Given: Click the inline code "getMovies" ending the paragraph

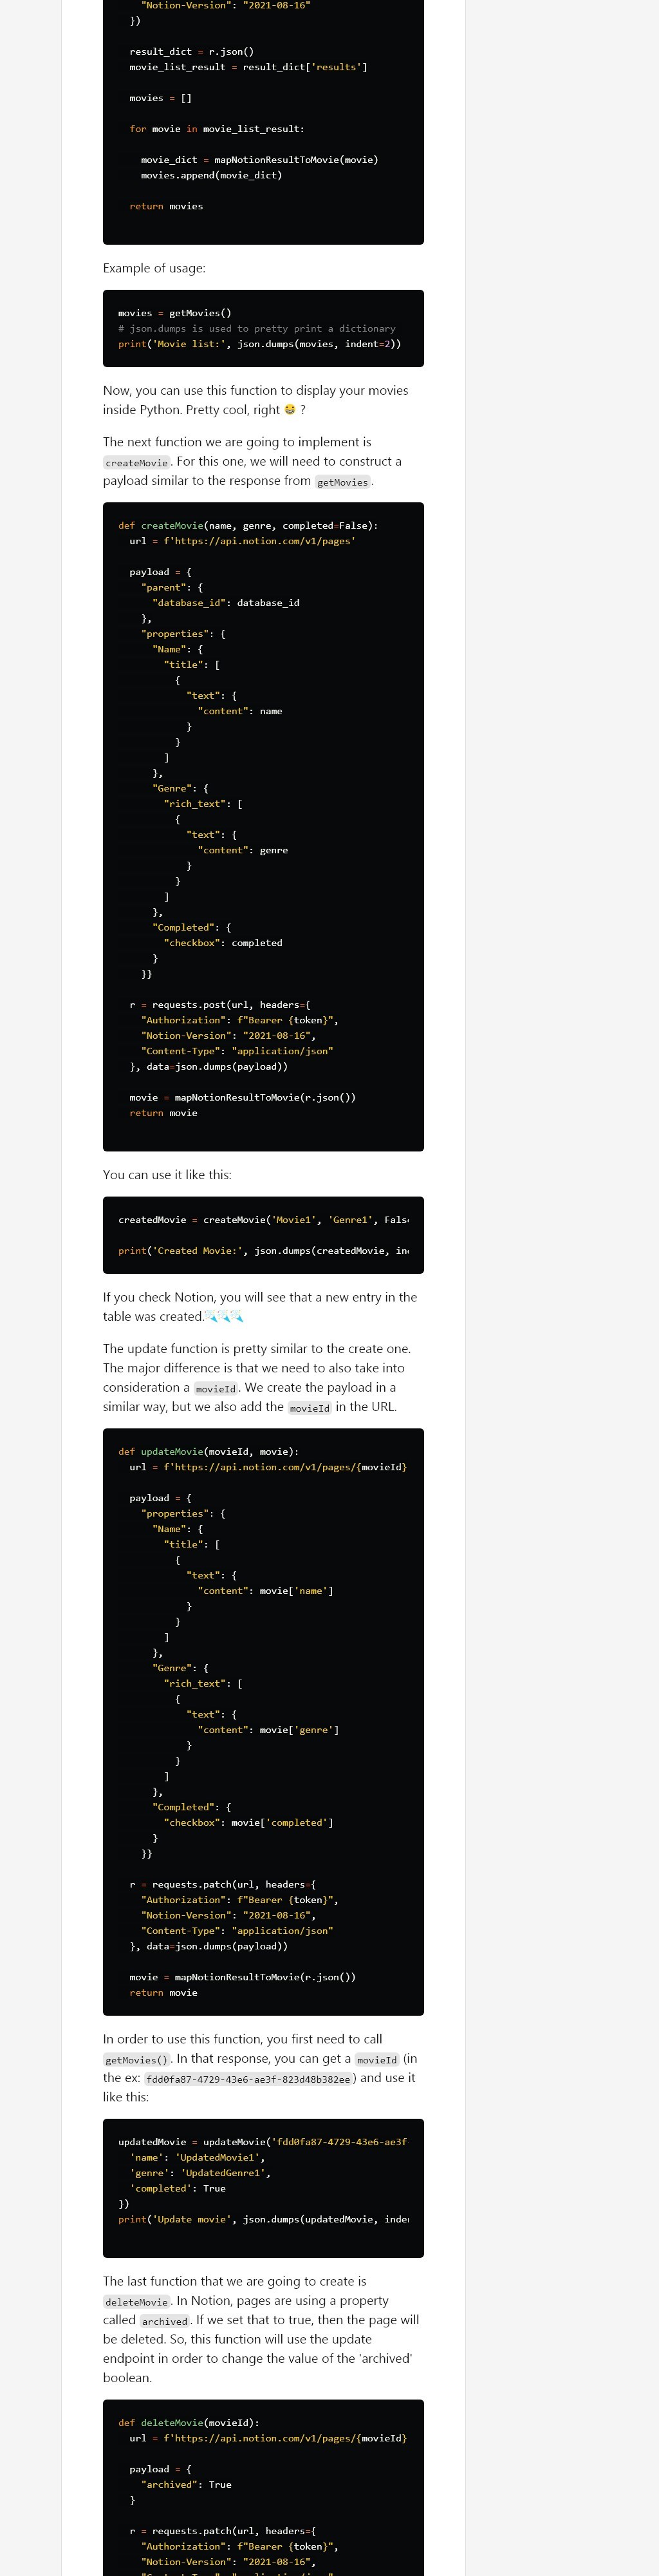Looking at the screenshot, I should tap(342, 482).
